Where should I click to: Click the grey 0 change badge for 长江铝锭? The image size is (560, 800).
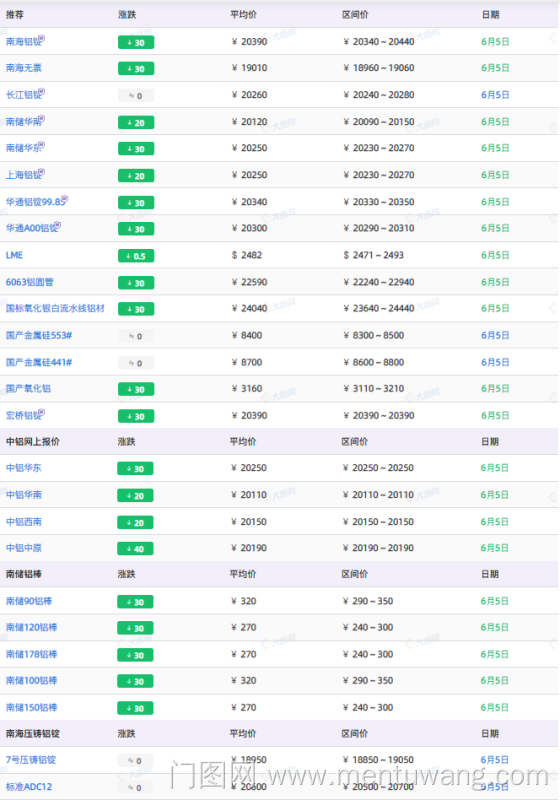[136, 95]
